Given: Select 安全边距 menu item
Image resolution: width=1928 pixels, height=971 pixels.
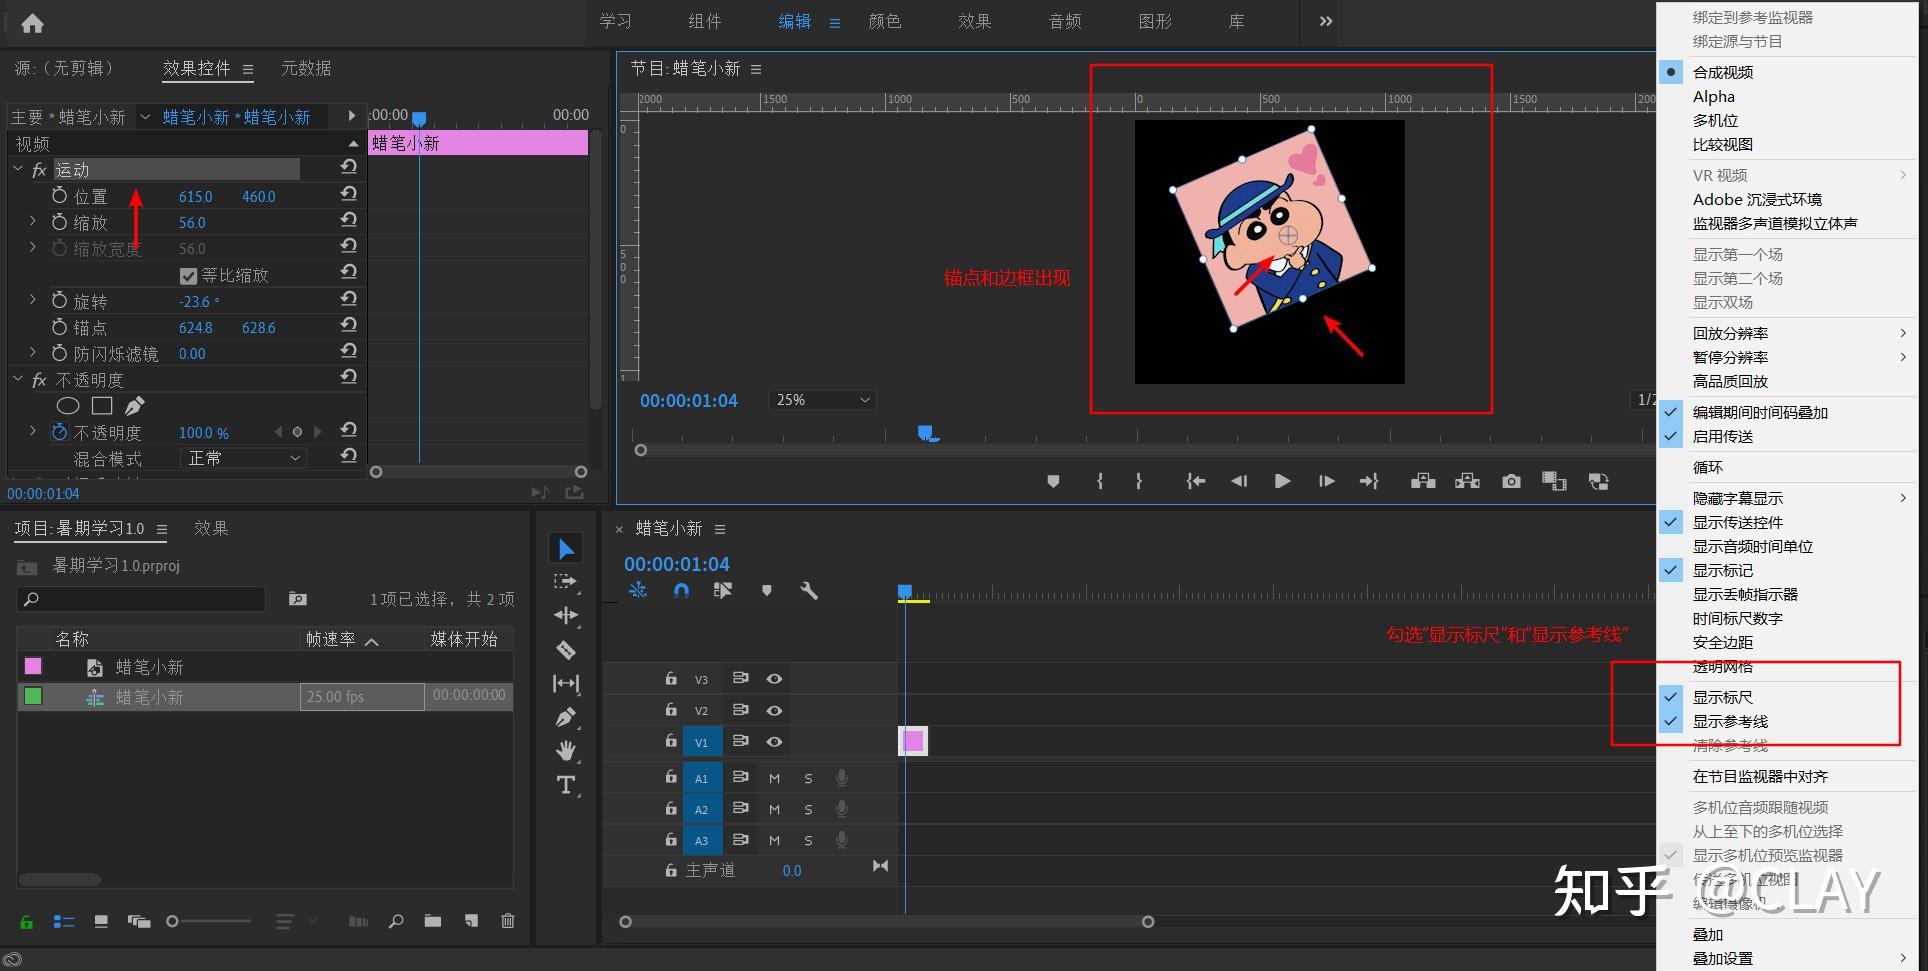Looking at the screenshot, I should 1722,642.
